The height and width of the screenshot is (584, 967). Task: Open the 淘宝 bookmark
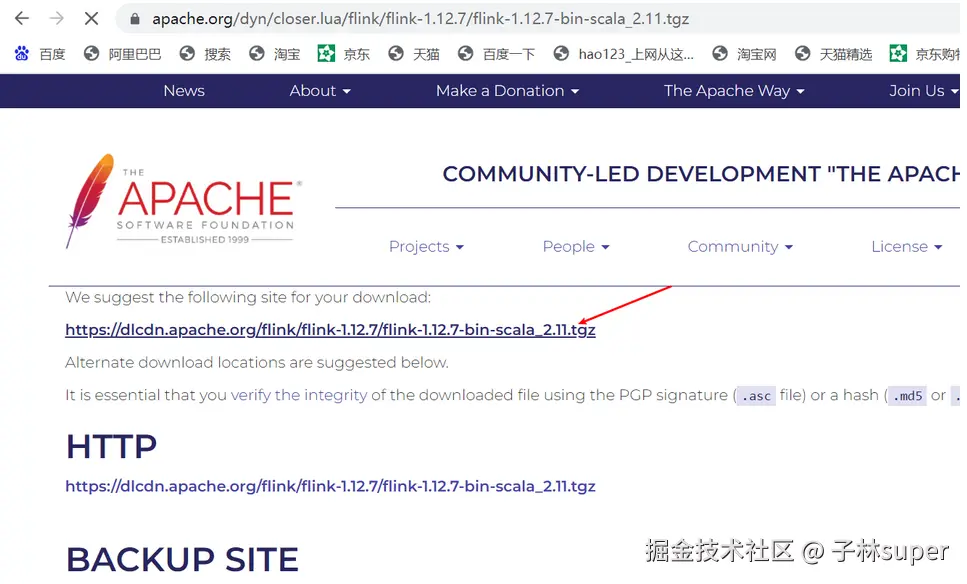(274, 54)
